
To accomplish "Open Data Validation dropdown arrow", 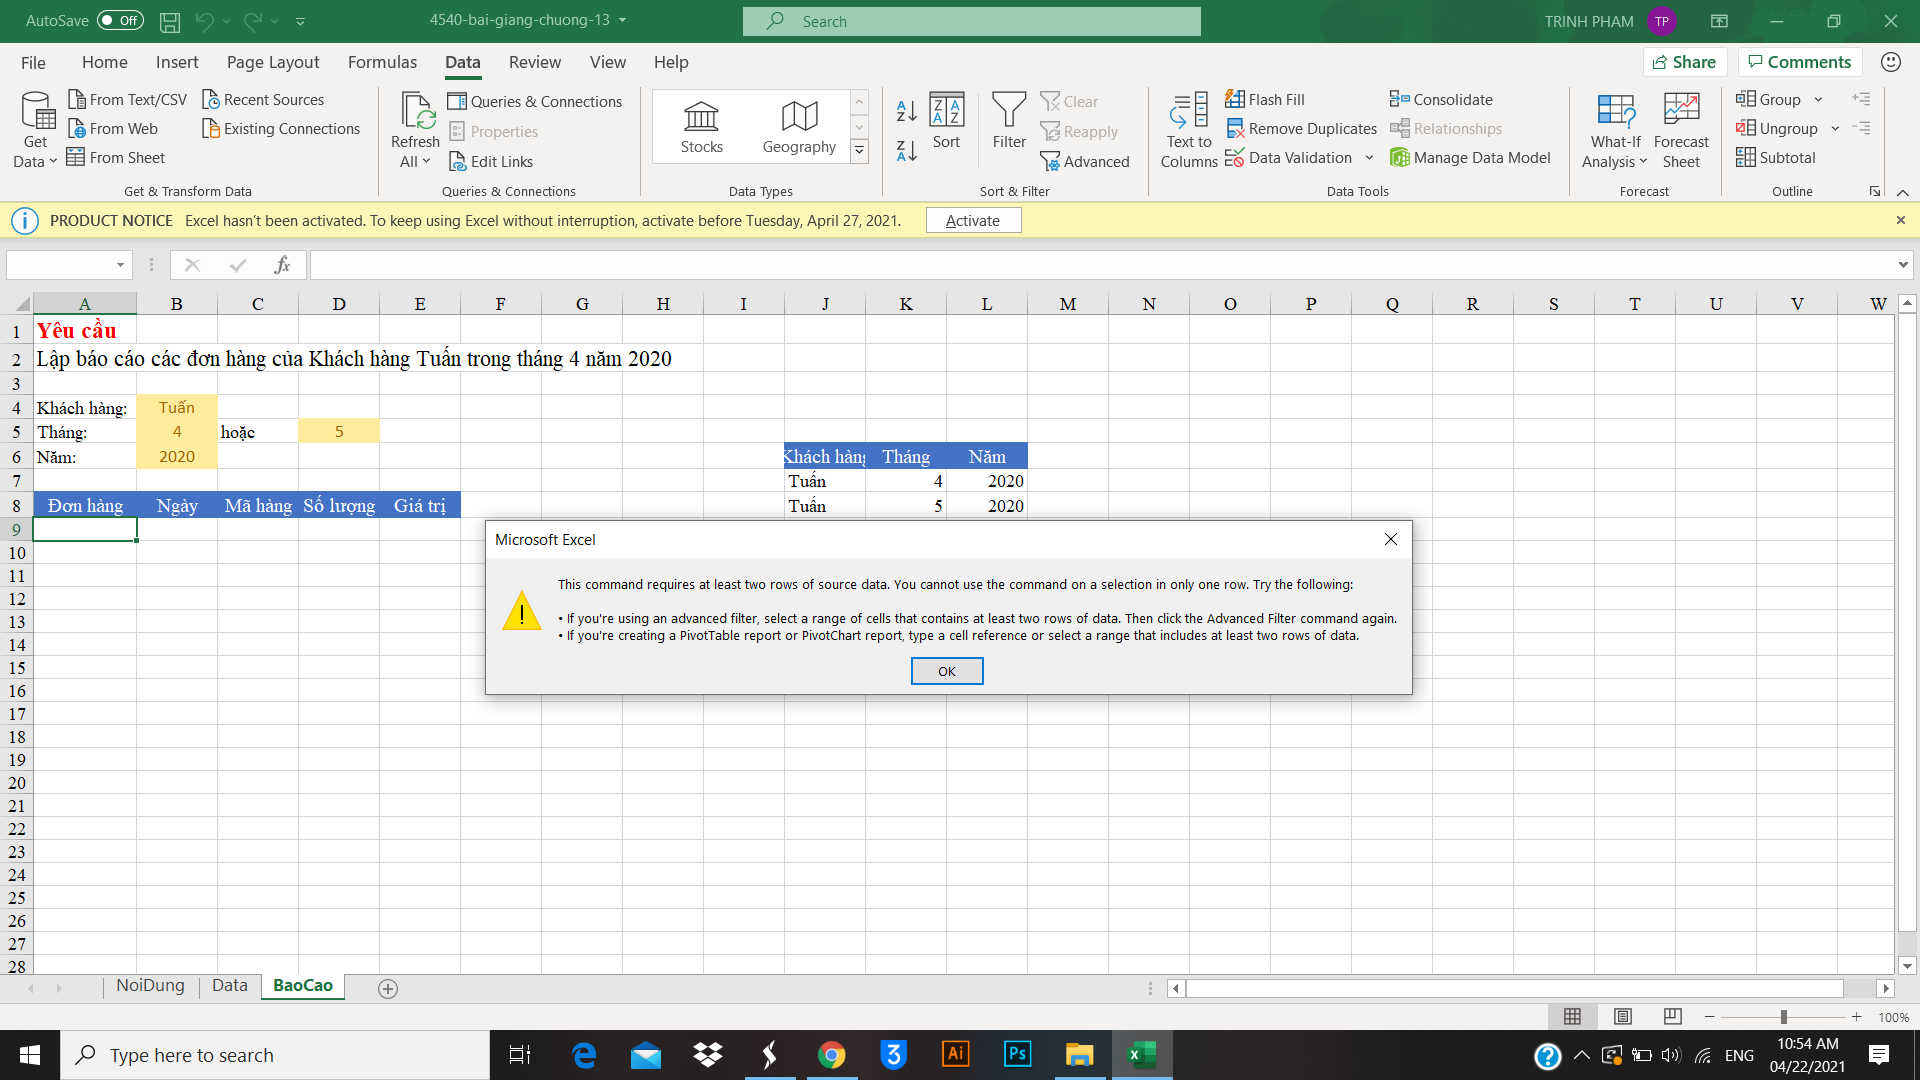I will [x=1369, y=157].
